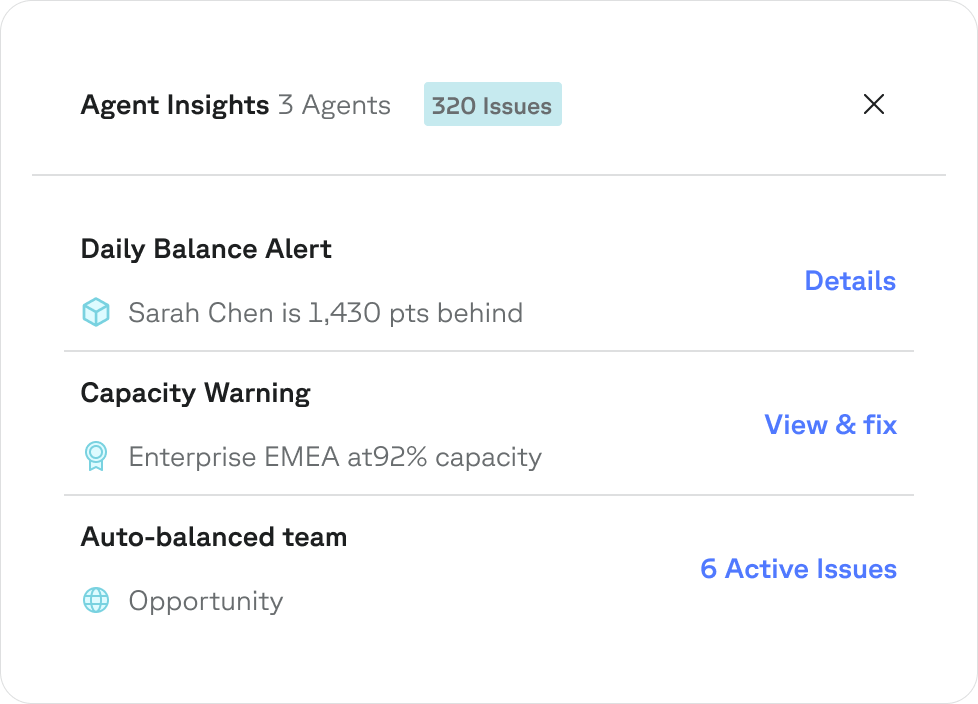The image size is (978, 704).
Task: Click the 3 Agents count label
Action: tap(334, 105)
